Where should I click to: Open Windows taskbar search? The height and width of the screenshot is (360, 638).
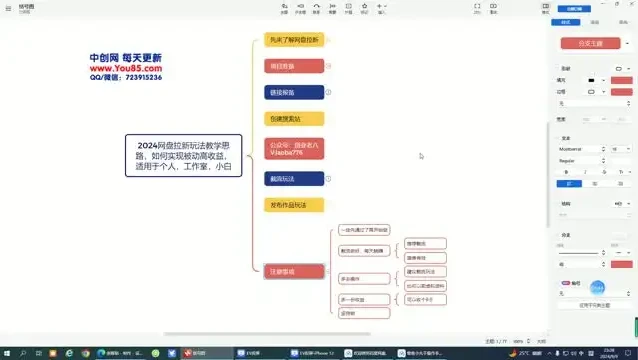pyautogui.click(x=23, y=353)
